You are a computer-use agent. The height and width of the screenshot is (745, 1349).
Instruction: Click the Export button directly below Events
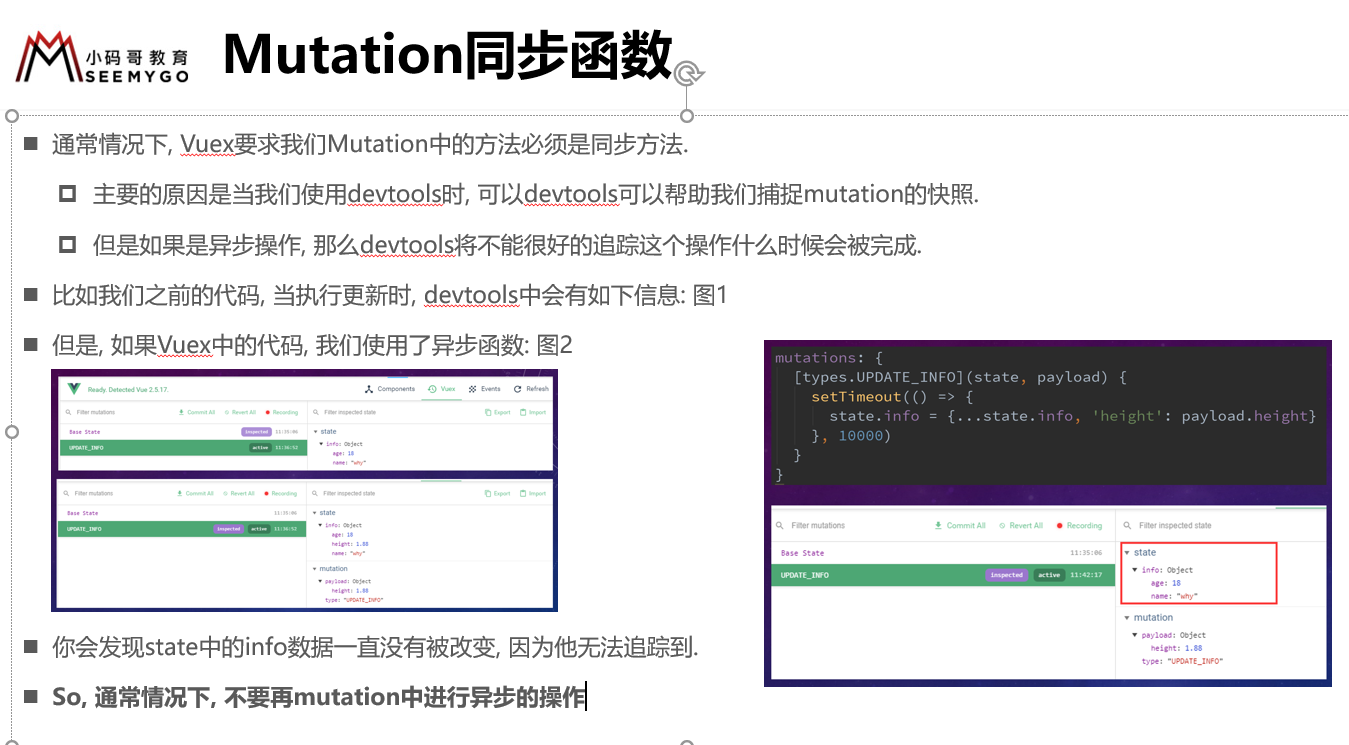(498, 412)
